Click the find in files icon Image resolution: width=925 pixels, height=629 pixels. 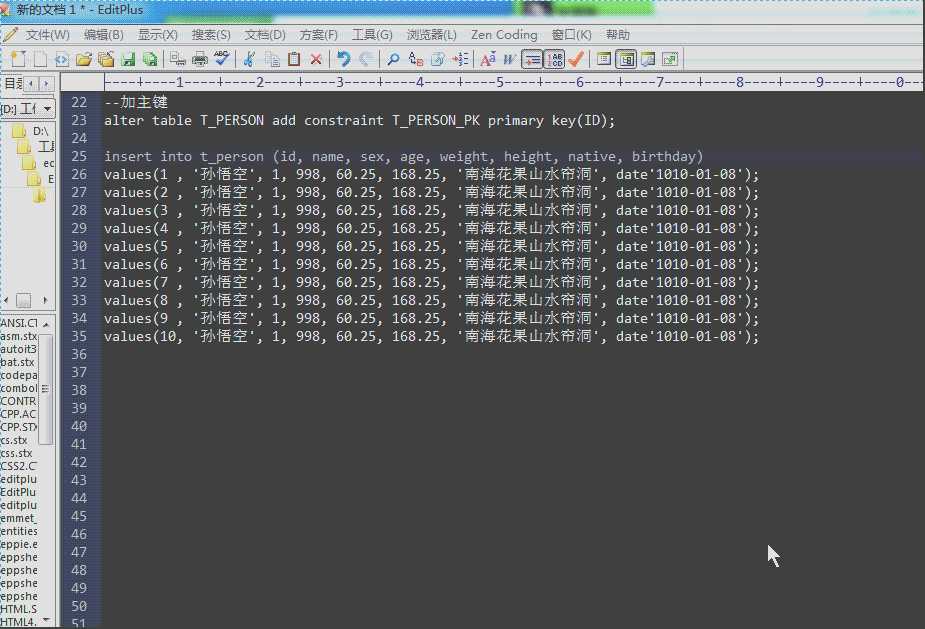coord(438,59)
